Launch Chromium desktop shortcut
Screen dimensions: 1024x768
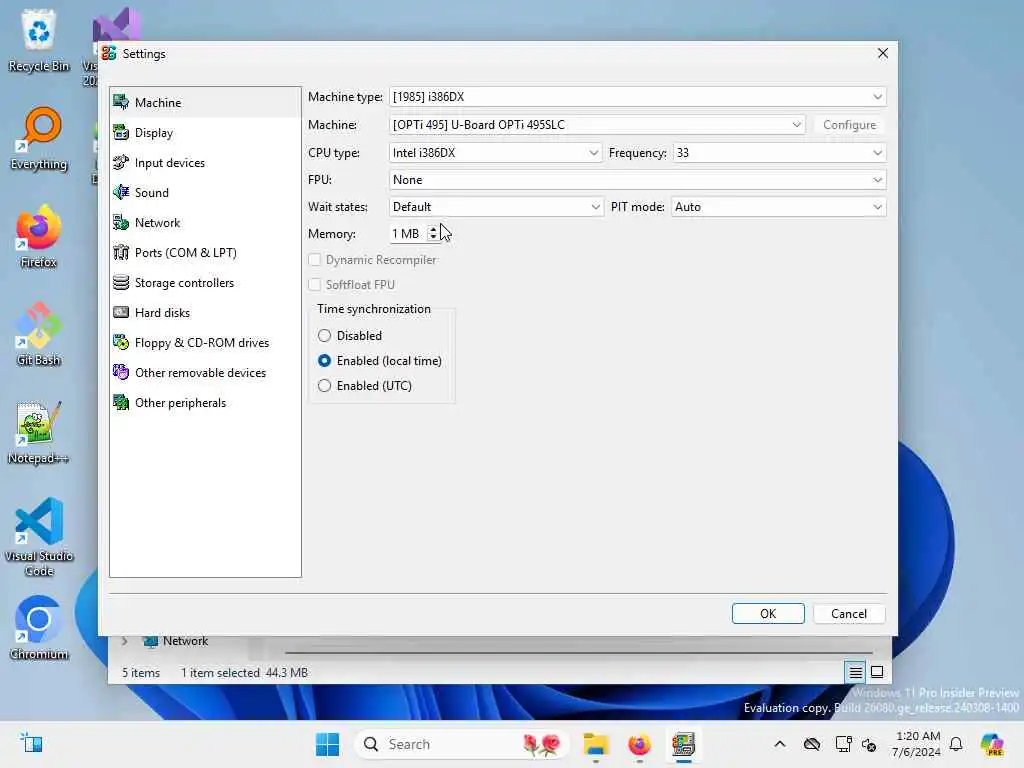point(39,628)
